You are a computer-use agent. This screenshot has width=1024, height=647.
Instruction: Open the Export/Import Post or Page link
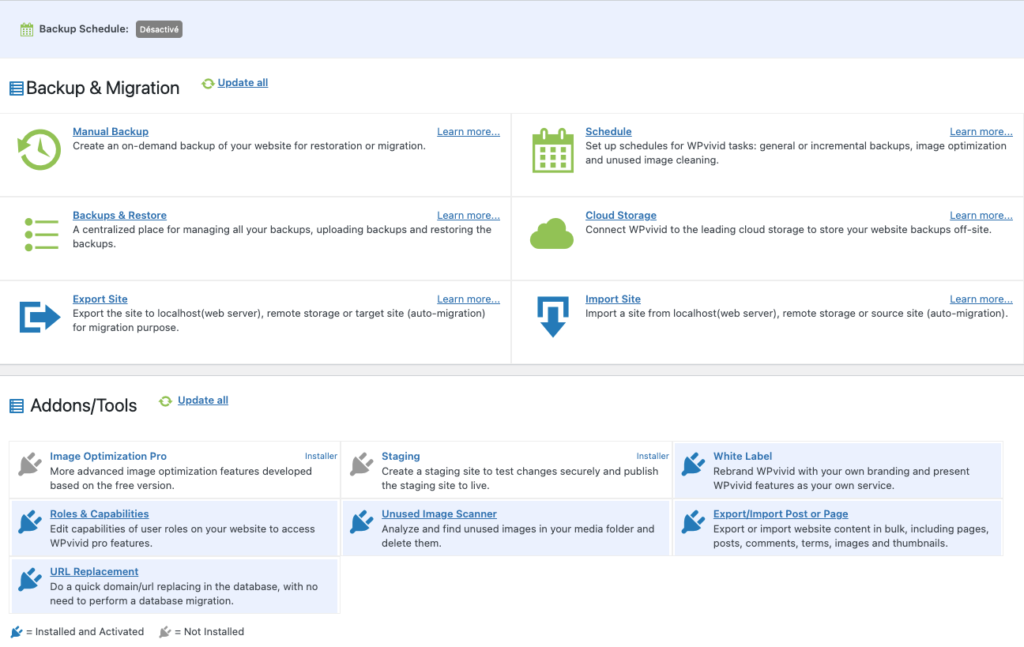coord(780,514)
